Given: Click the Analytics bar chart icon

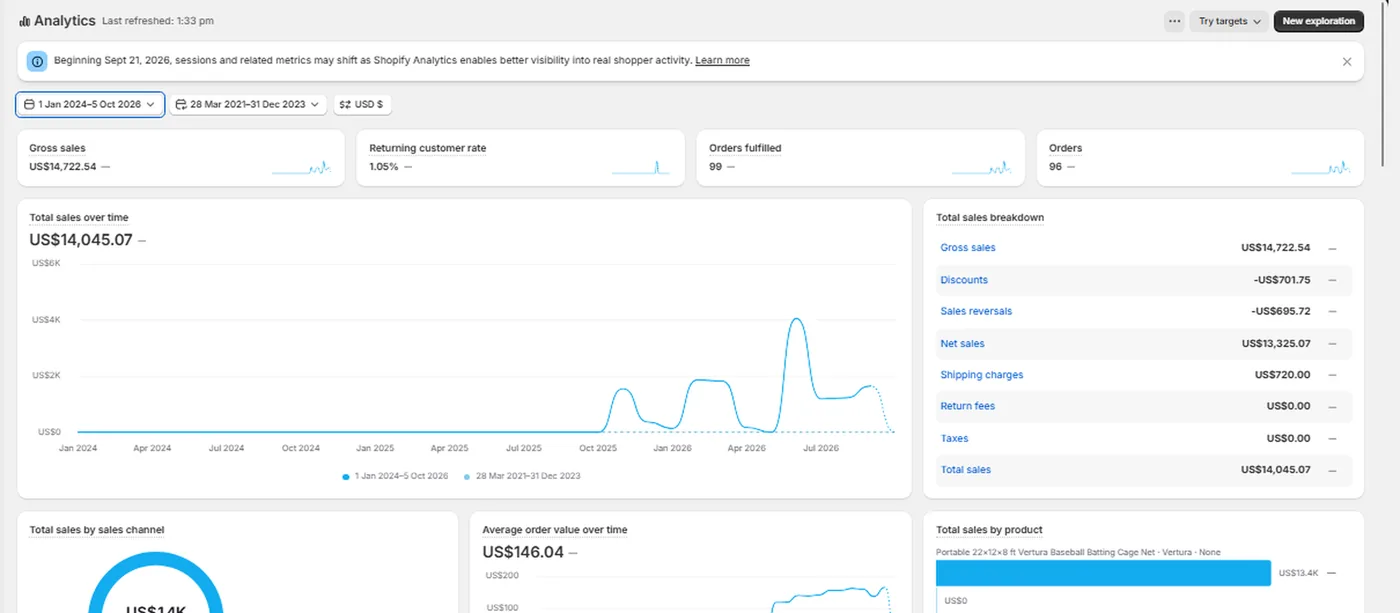Looking at the screenshot, I should (x=24, y=21).
